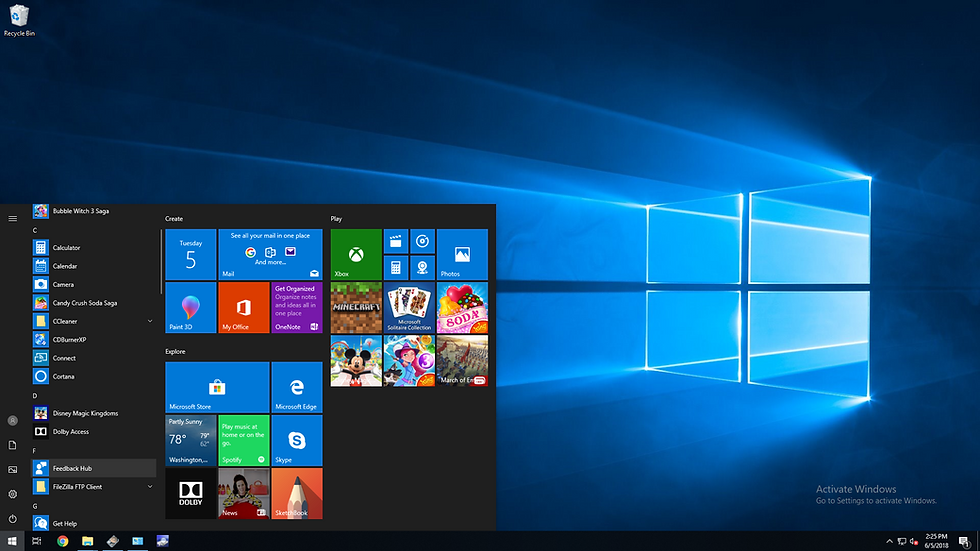Open Bubble Witch 3 Saga from list
980x551 pixels.
coord(94,211)
